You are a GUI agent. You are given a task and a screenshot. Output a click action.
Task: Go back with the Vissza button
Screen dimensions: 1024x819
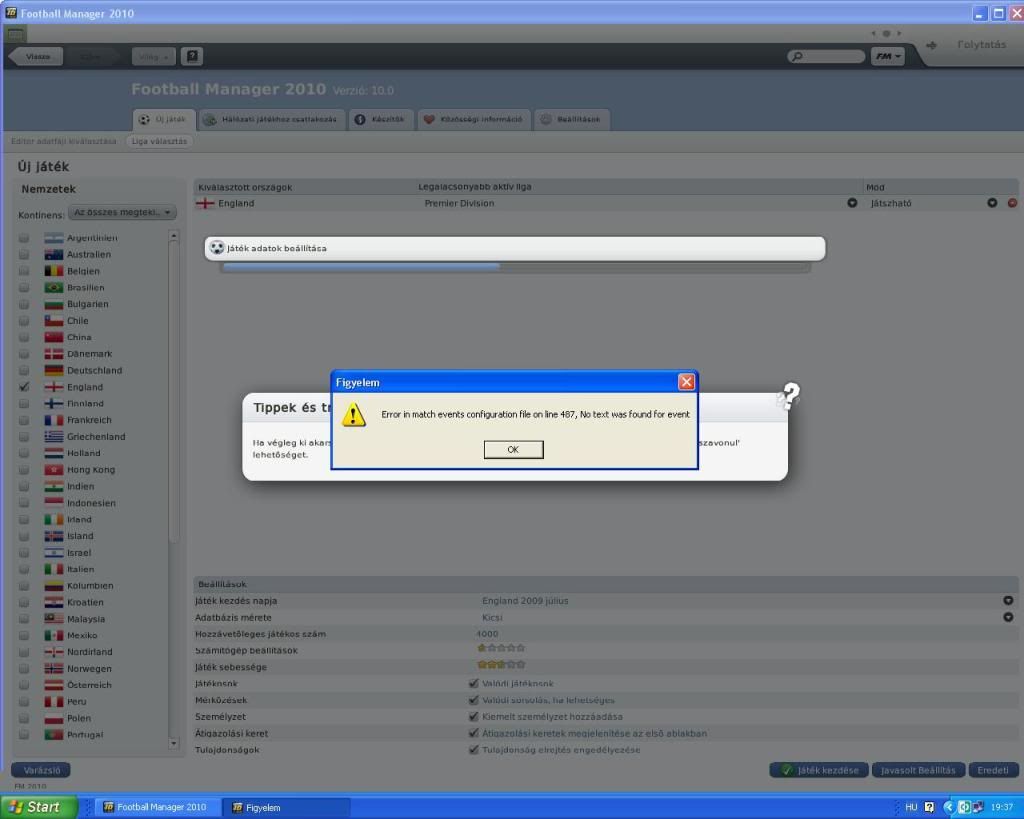37,57
